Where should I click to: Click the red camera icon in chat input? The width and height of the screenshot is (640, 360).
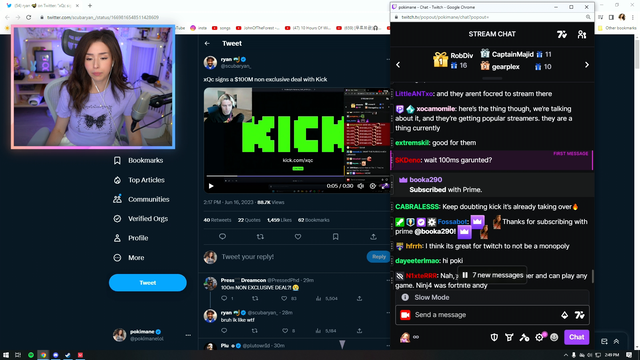[405, 315]
